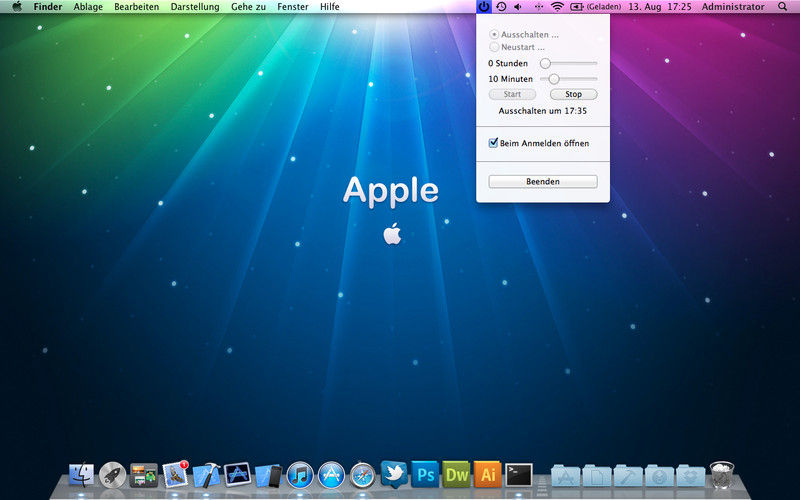Open the Ablage menu
The image size is (800, 500).
(x=88, y=7)
